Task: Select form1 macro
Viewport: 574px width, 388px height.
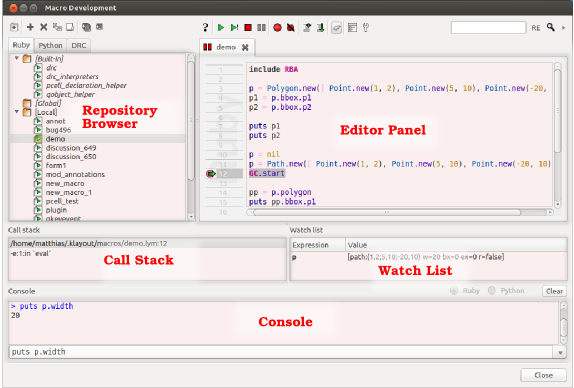Action: click(x=56, y=165)
